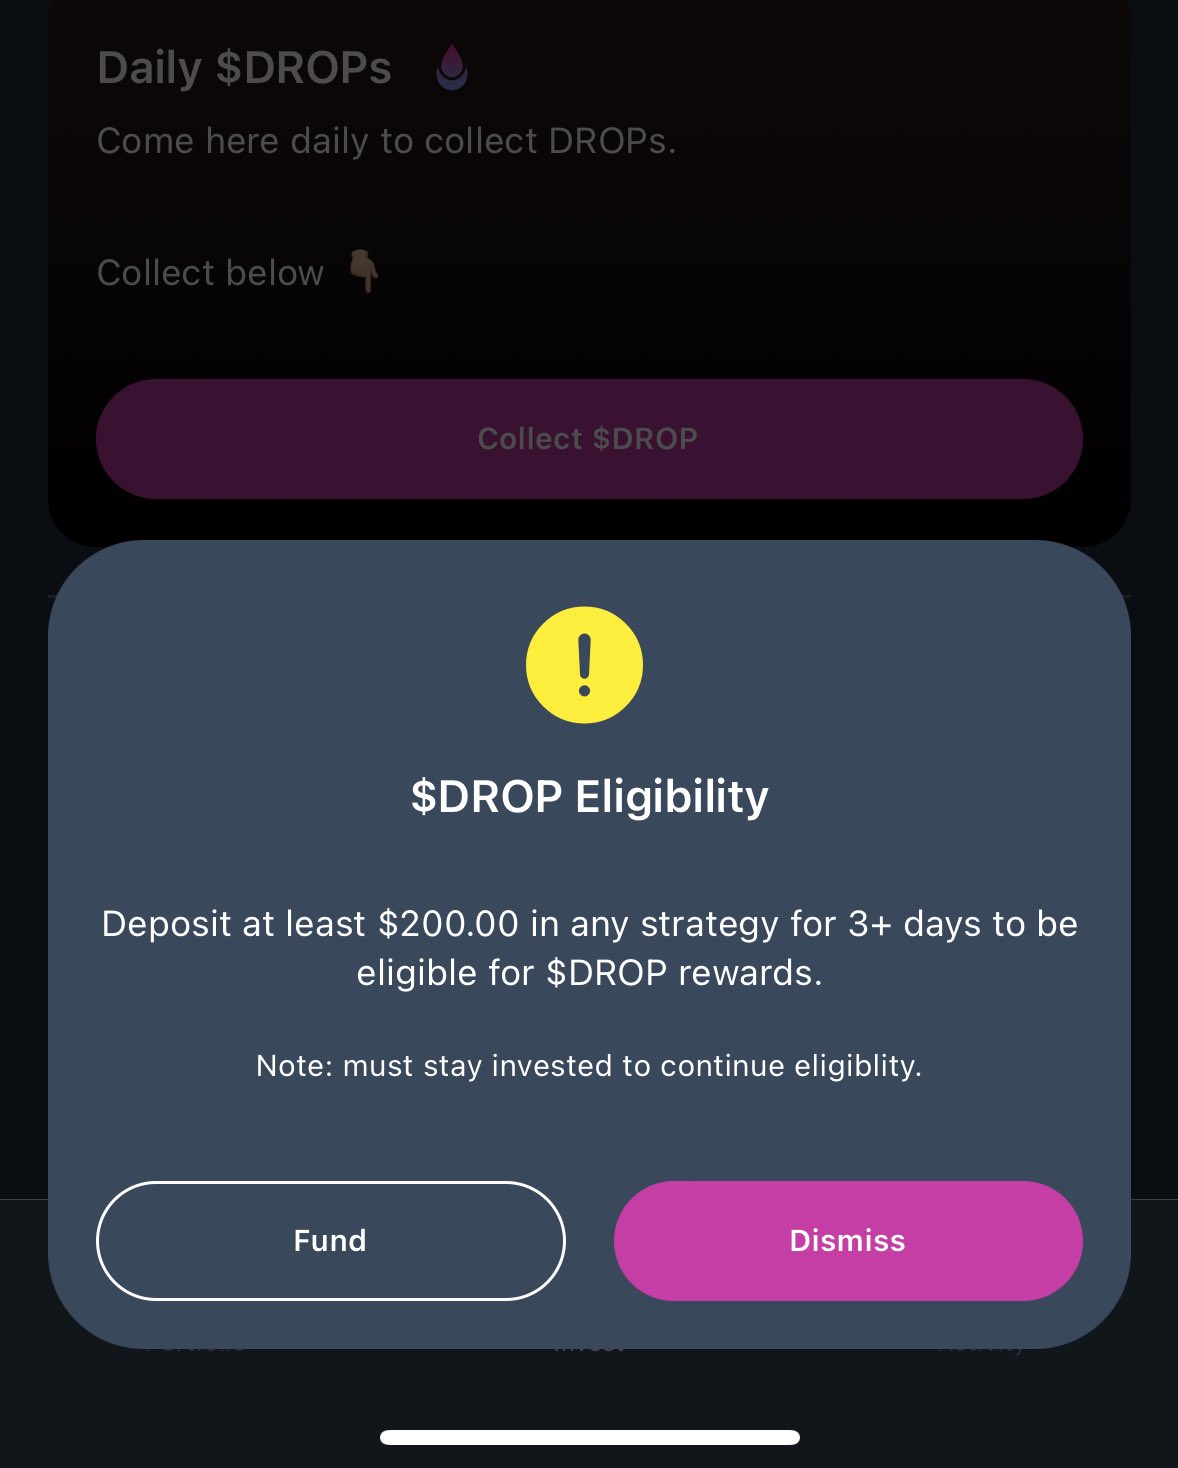Choose Fund in the eligibility dialog

(x=330, y=1240)
